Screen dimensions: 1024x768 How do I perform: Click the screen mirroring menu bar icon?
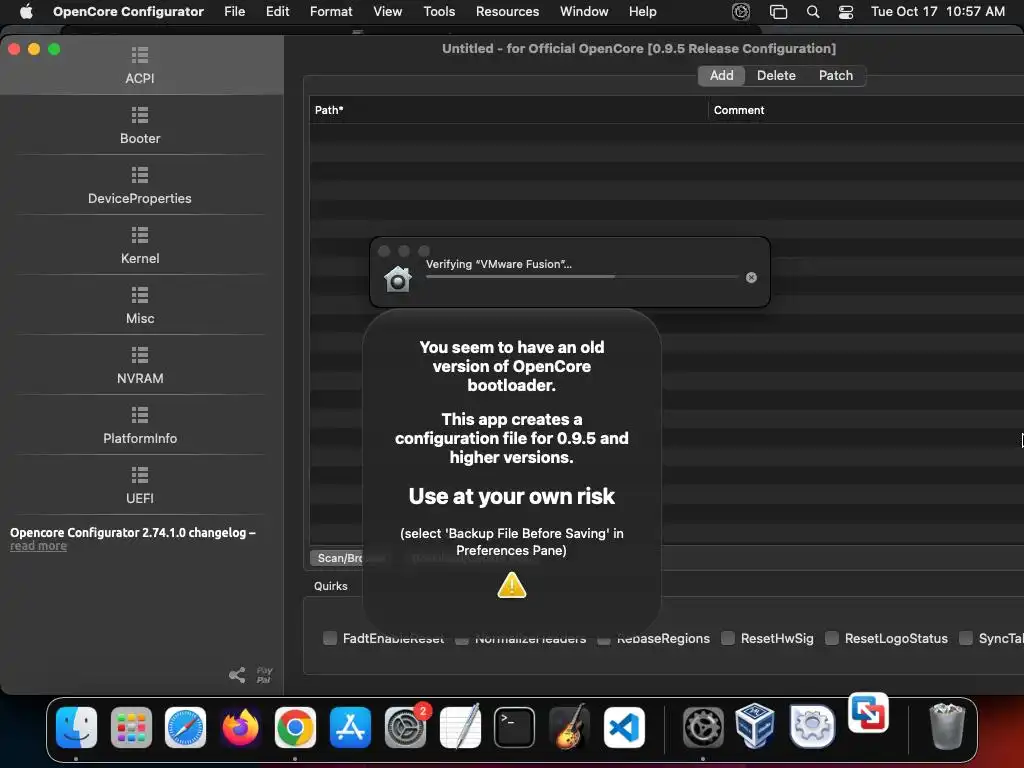click(778, 12)
